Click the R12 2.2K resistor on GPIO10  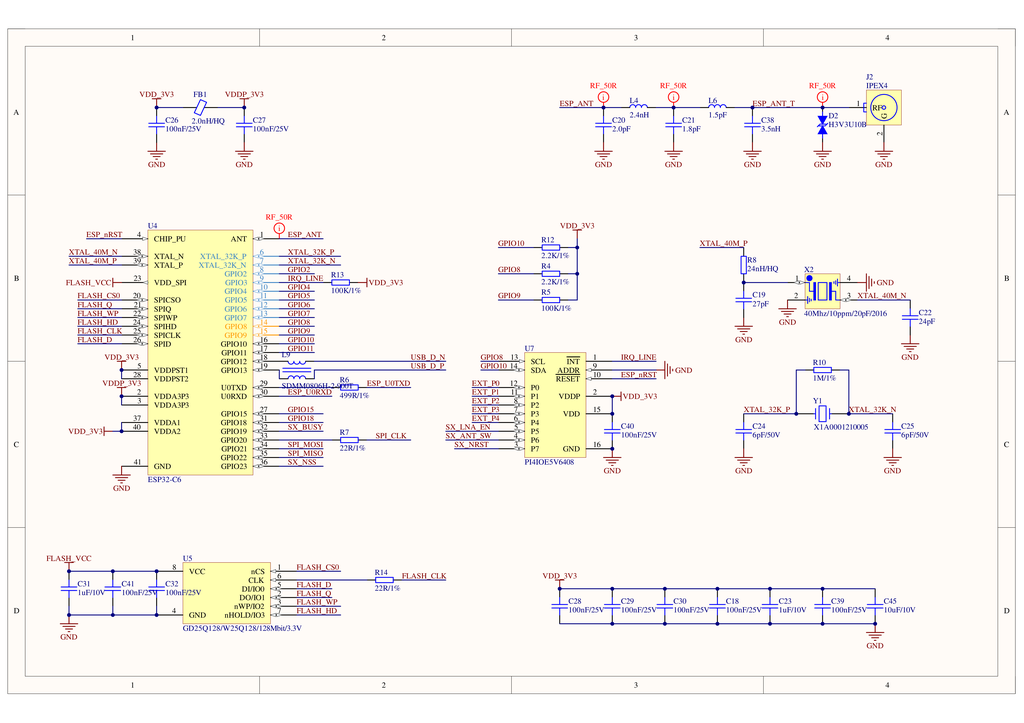(x=551, y=247)
